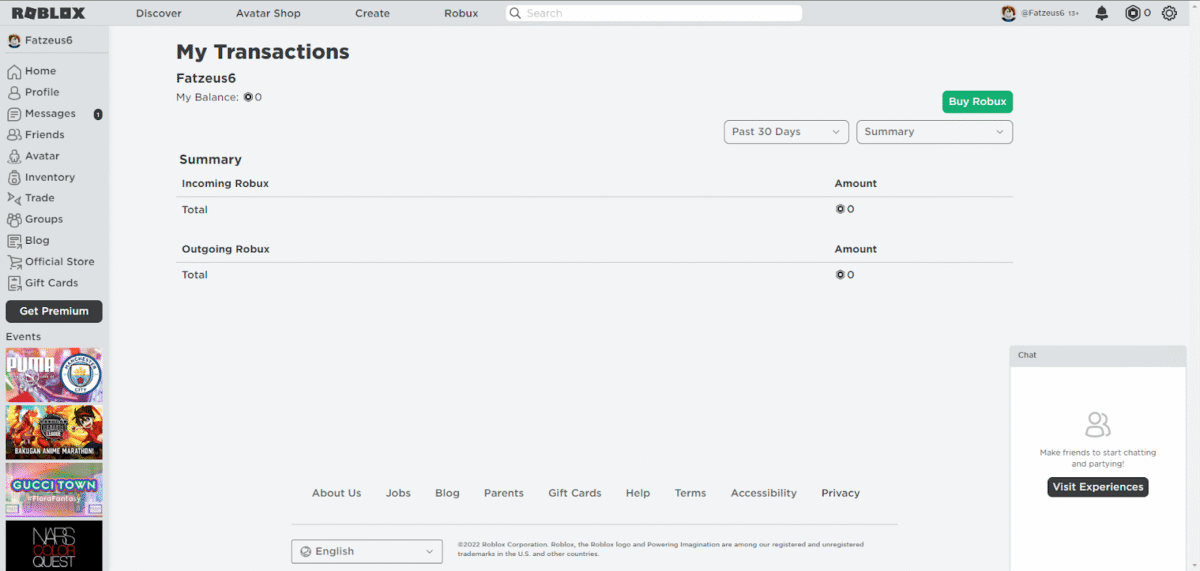The width and height of the screenshot is (1200, 571).
Task: Click the notifications bell icon
Action: coord(1102,13)
